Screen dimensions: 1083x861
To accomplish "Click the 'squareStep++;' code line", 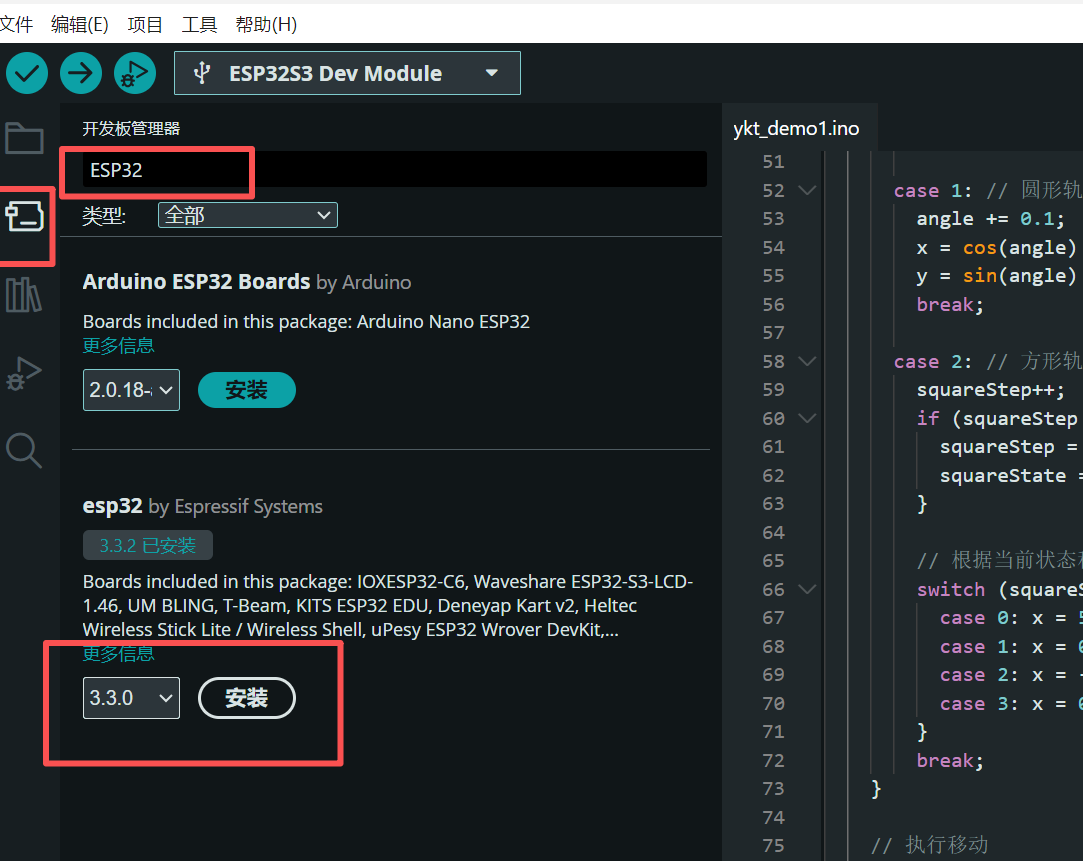I will click(x=990, y=390).
